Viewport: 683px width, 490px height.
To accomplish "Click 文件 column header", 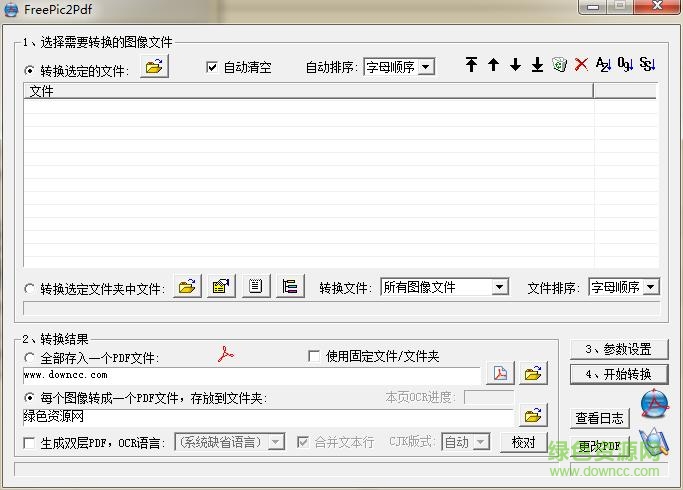I will click(x=308, y=91).
